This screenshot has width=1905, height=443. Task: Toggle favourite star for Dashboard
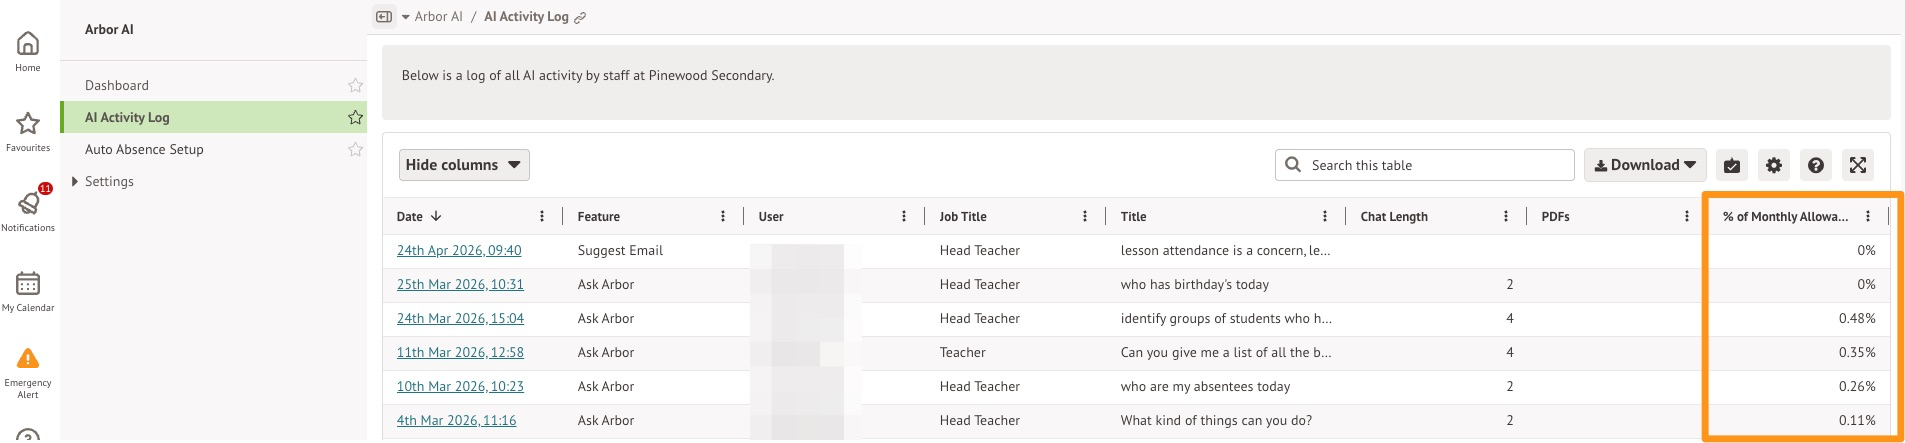(x=355, y=86)
